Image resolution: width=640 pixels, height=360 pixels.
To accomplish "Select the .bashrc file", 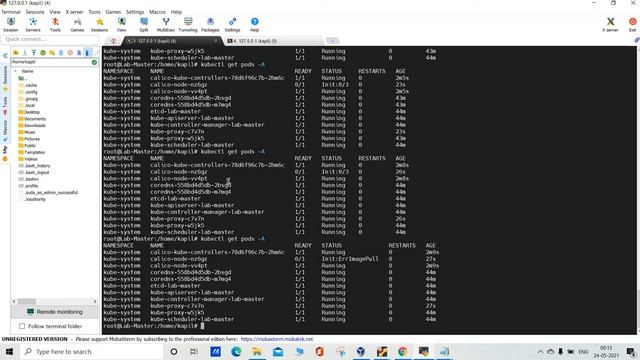I will (29, 179).
